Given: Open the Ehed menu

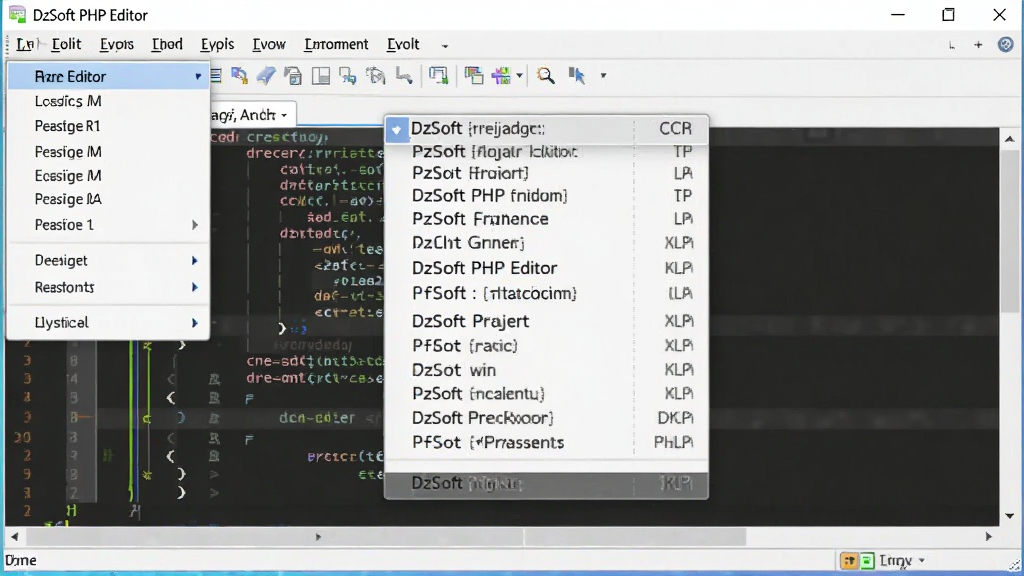Looking at the screenshot, I should (x=167, y=44).
